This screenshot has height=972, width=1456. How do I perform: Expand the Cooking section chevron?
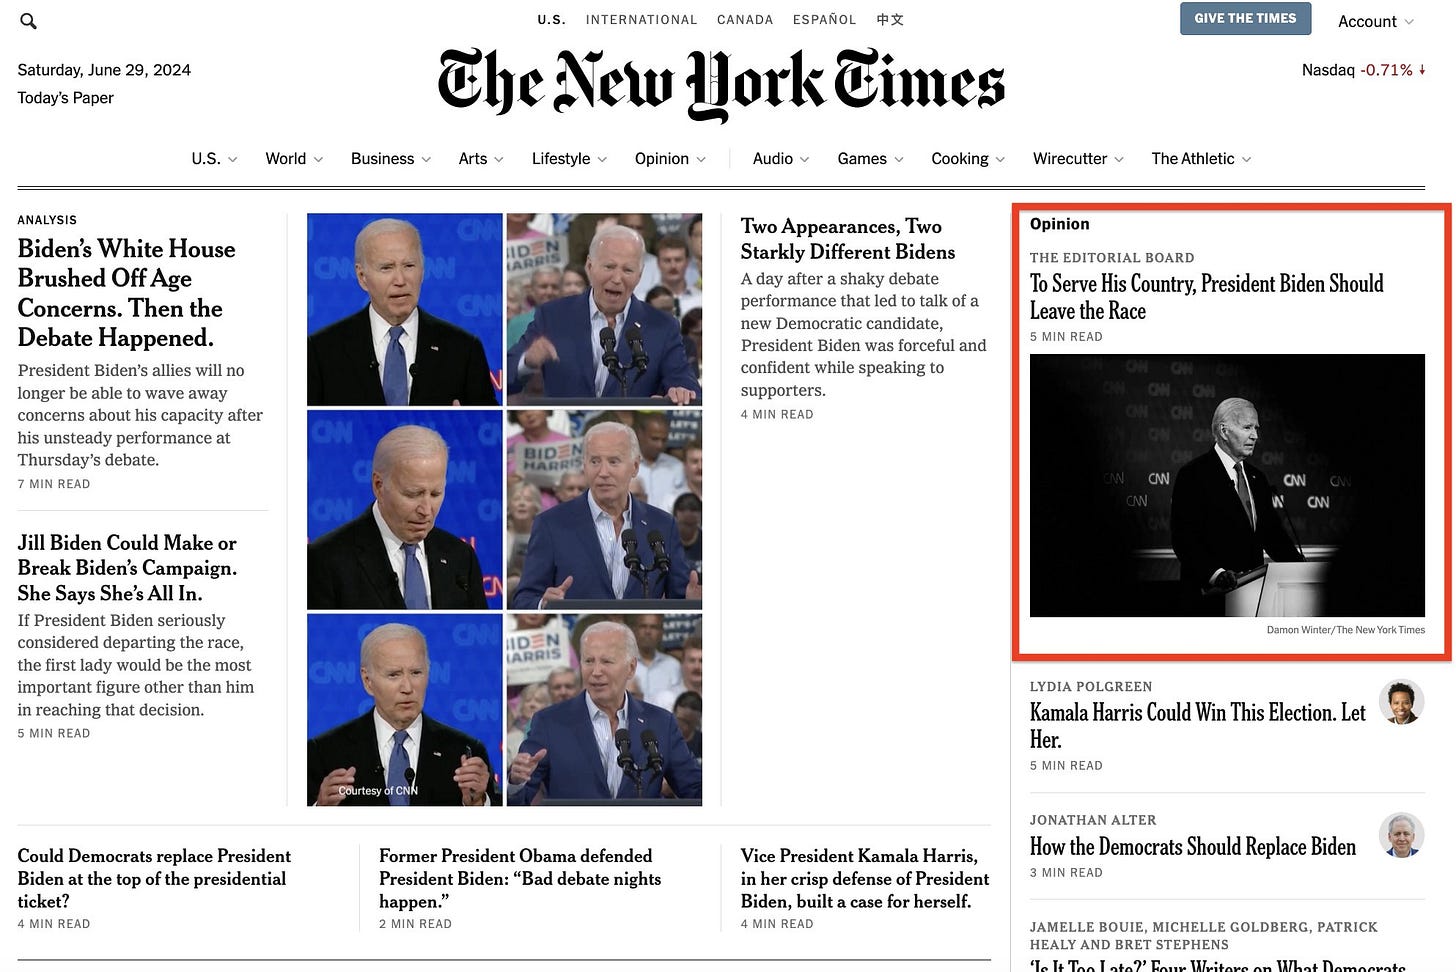(x=1000, y=160)
